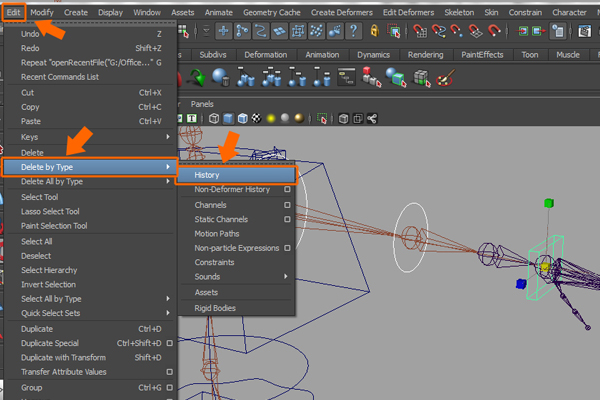Click the outputs from selected object icon
Screen dimensions: 600x400
click(x=539, y=31)
